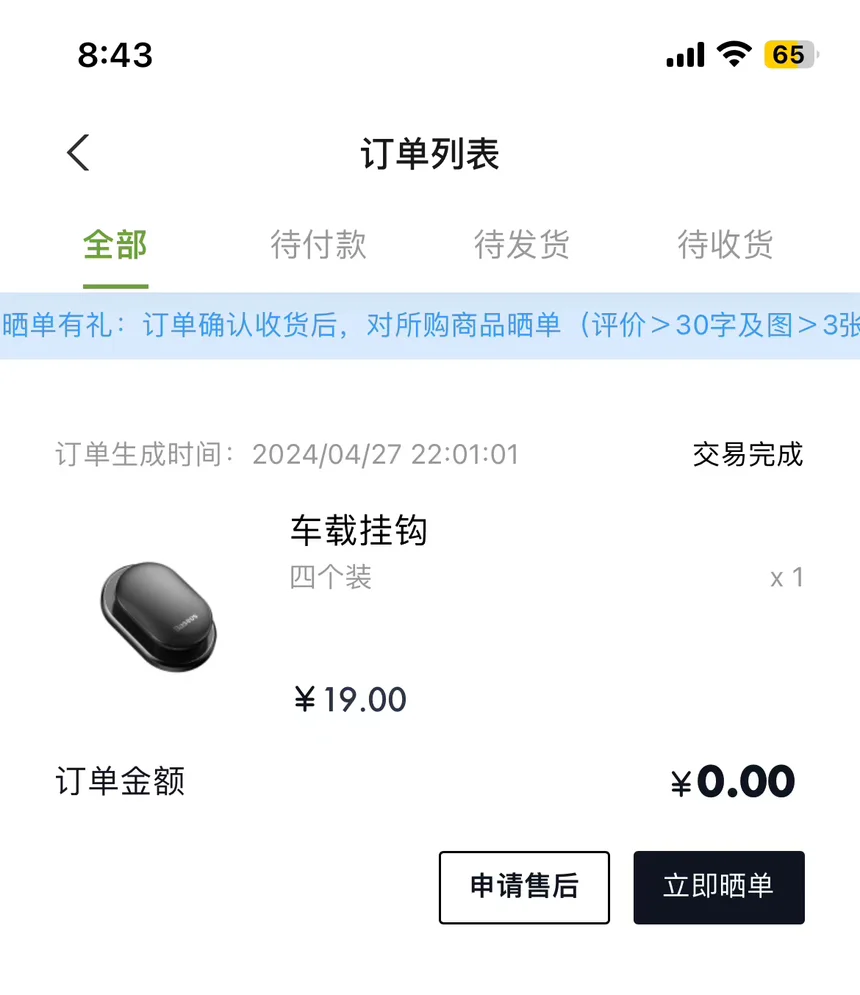The width and height of the screenshot is (860, 995).
Task: Tap the back arrow icon
Action: pyautogui.click(x=79, y=153)
